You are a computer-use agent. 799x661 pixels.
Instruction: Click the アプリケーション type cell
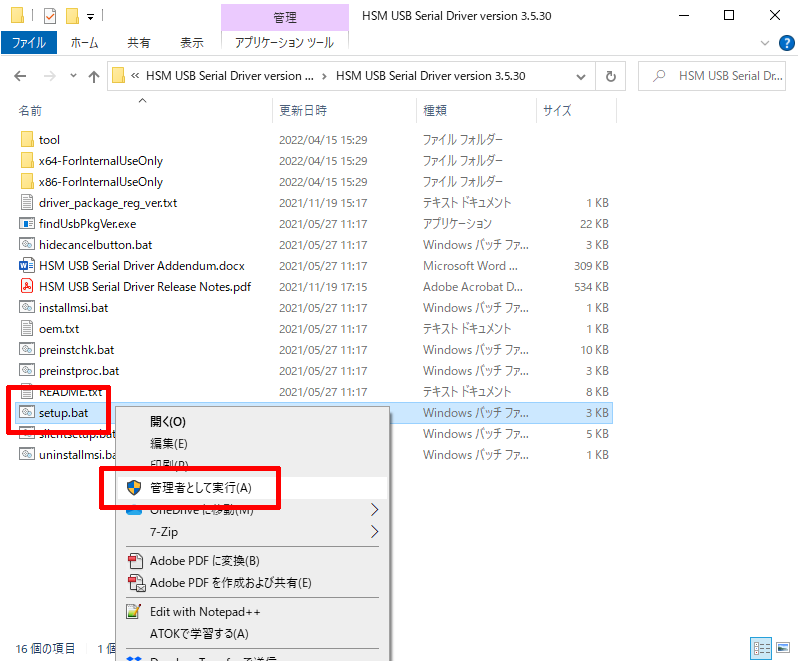pos(457,223)
